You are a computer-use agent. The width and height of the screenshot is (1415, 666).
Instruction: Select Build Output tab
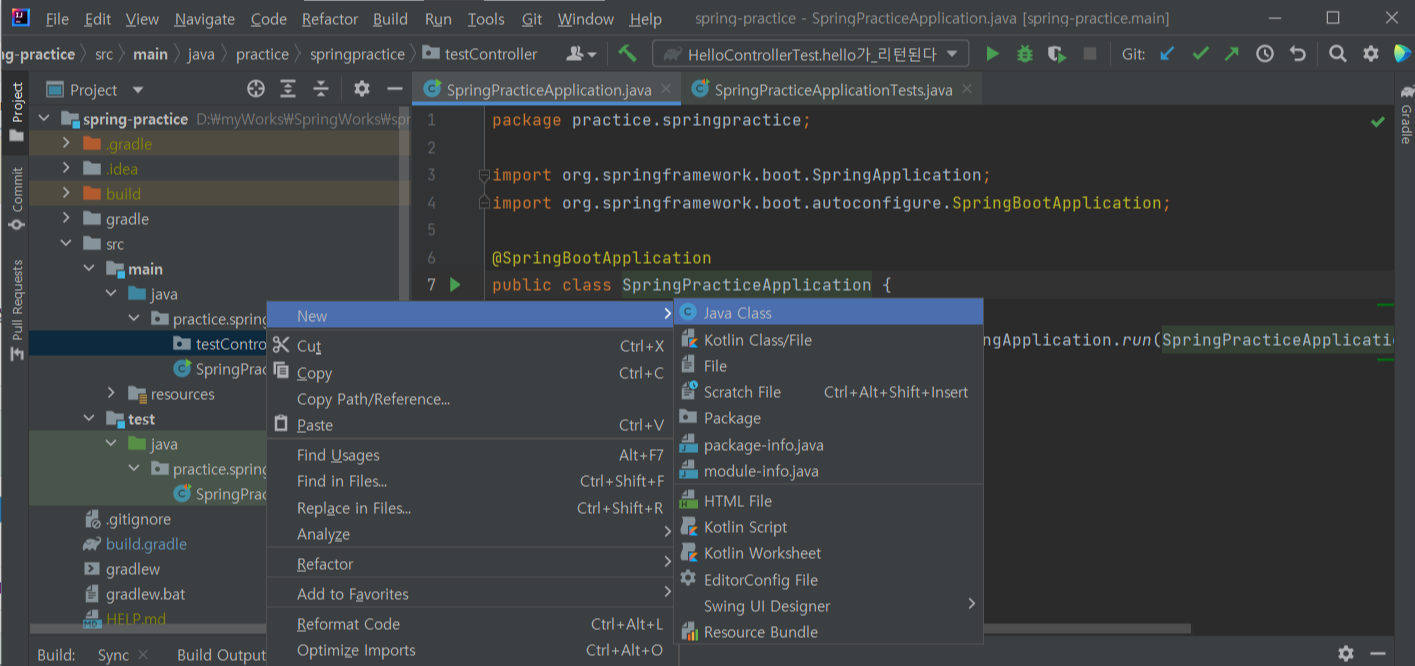pyautogui.click(x=221, y=655)
